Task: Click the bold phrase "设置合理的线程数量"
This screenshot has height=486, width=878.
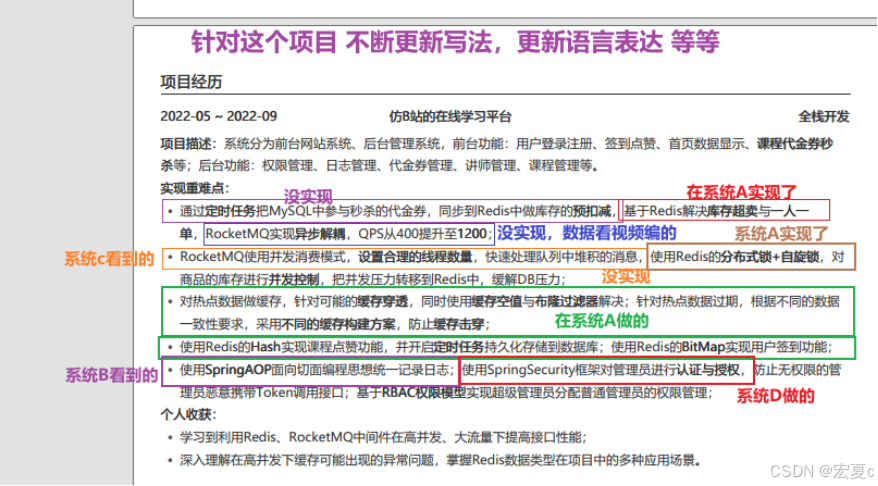Action: click(x=415, y=257)
